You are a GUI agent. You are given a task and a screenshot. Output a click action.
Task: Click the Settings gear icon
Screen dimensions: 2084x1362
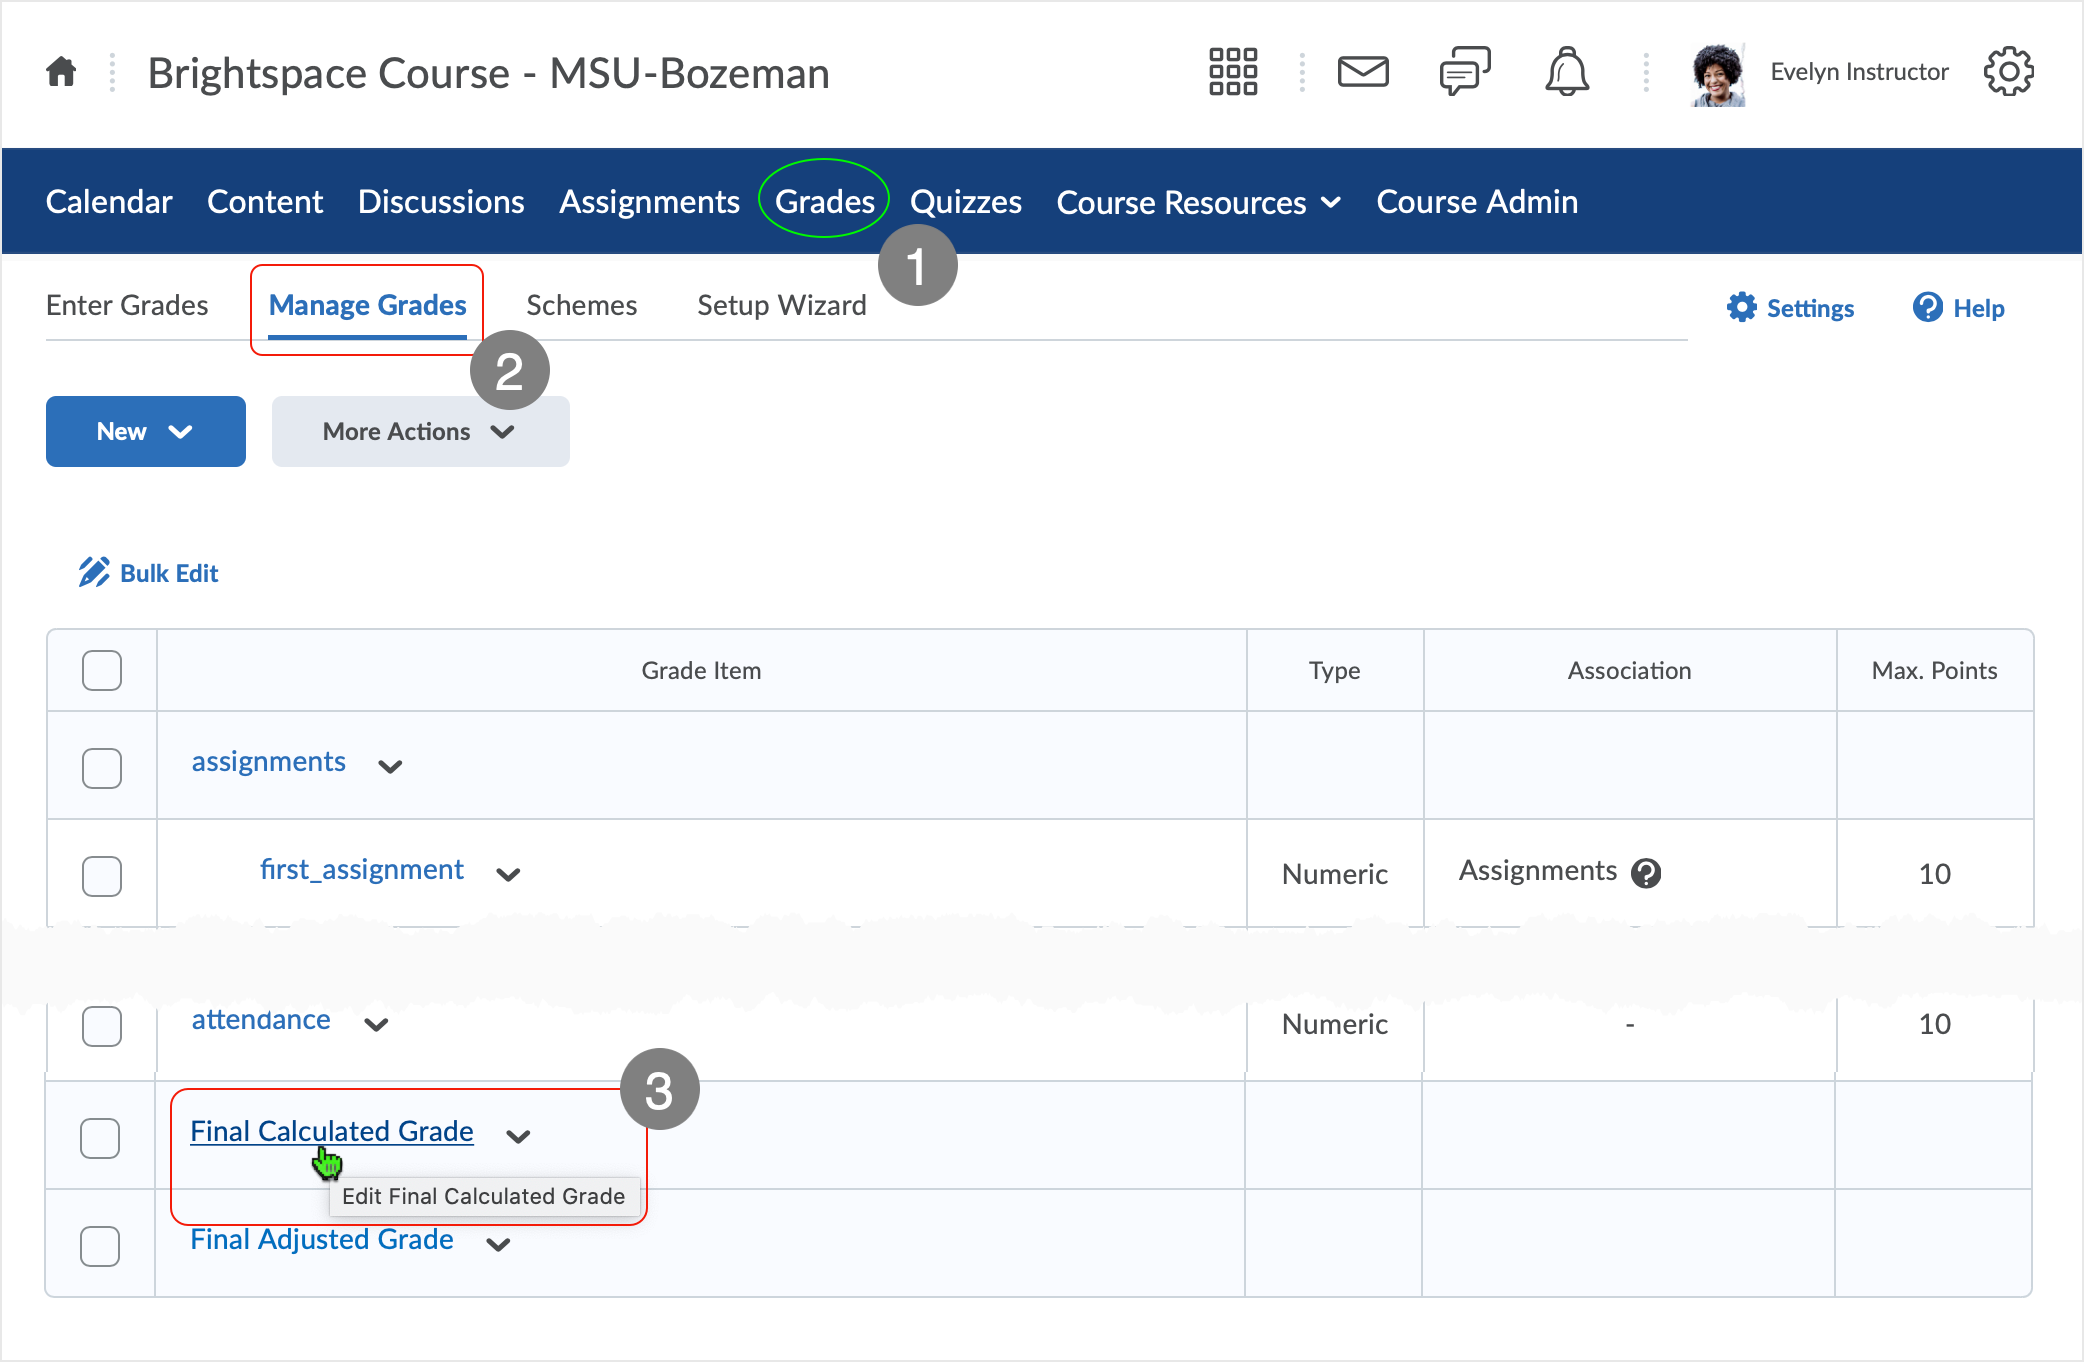pos(1742,307)
